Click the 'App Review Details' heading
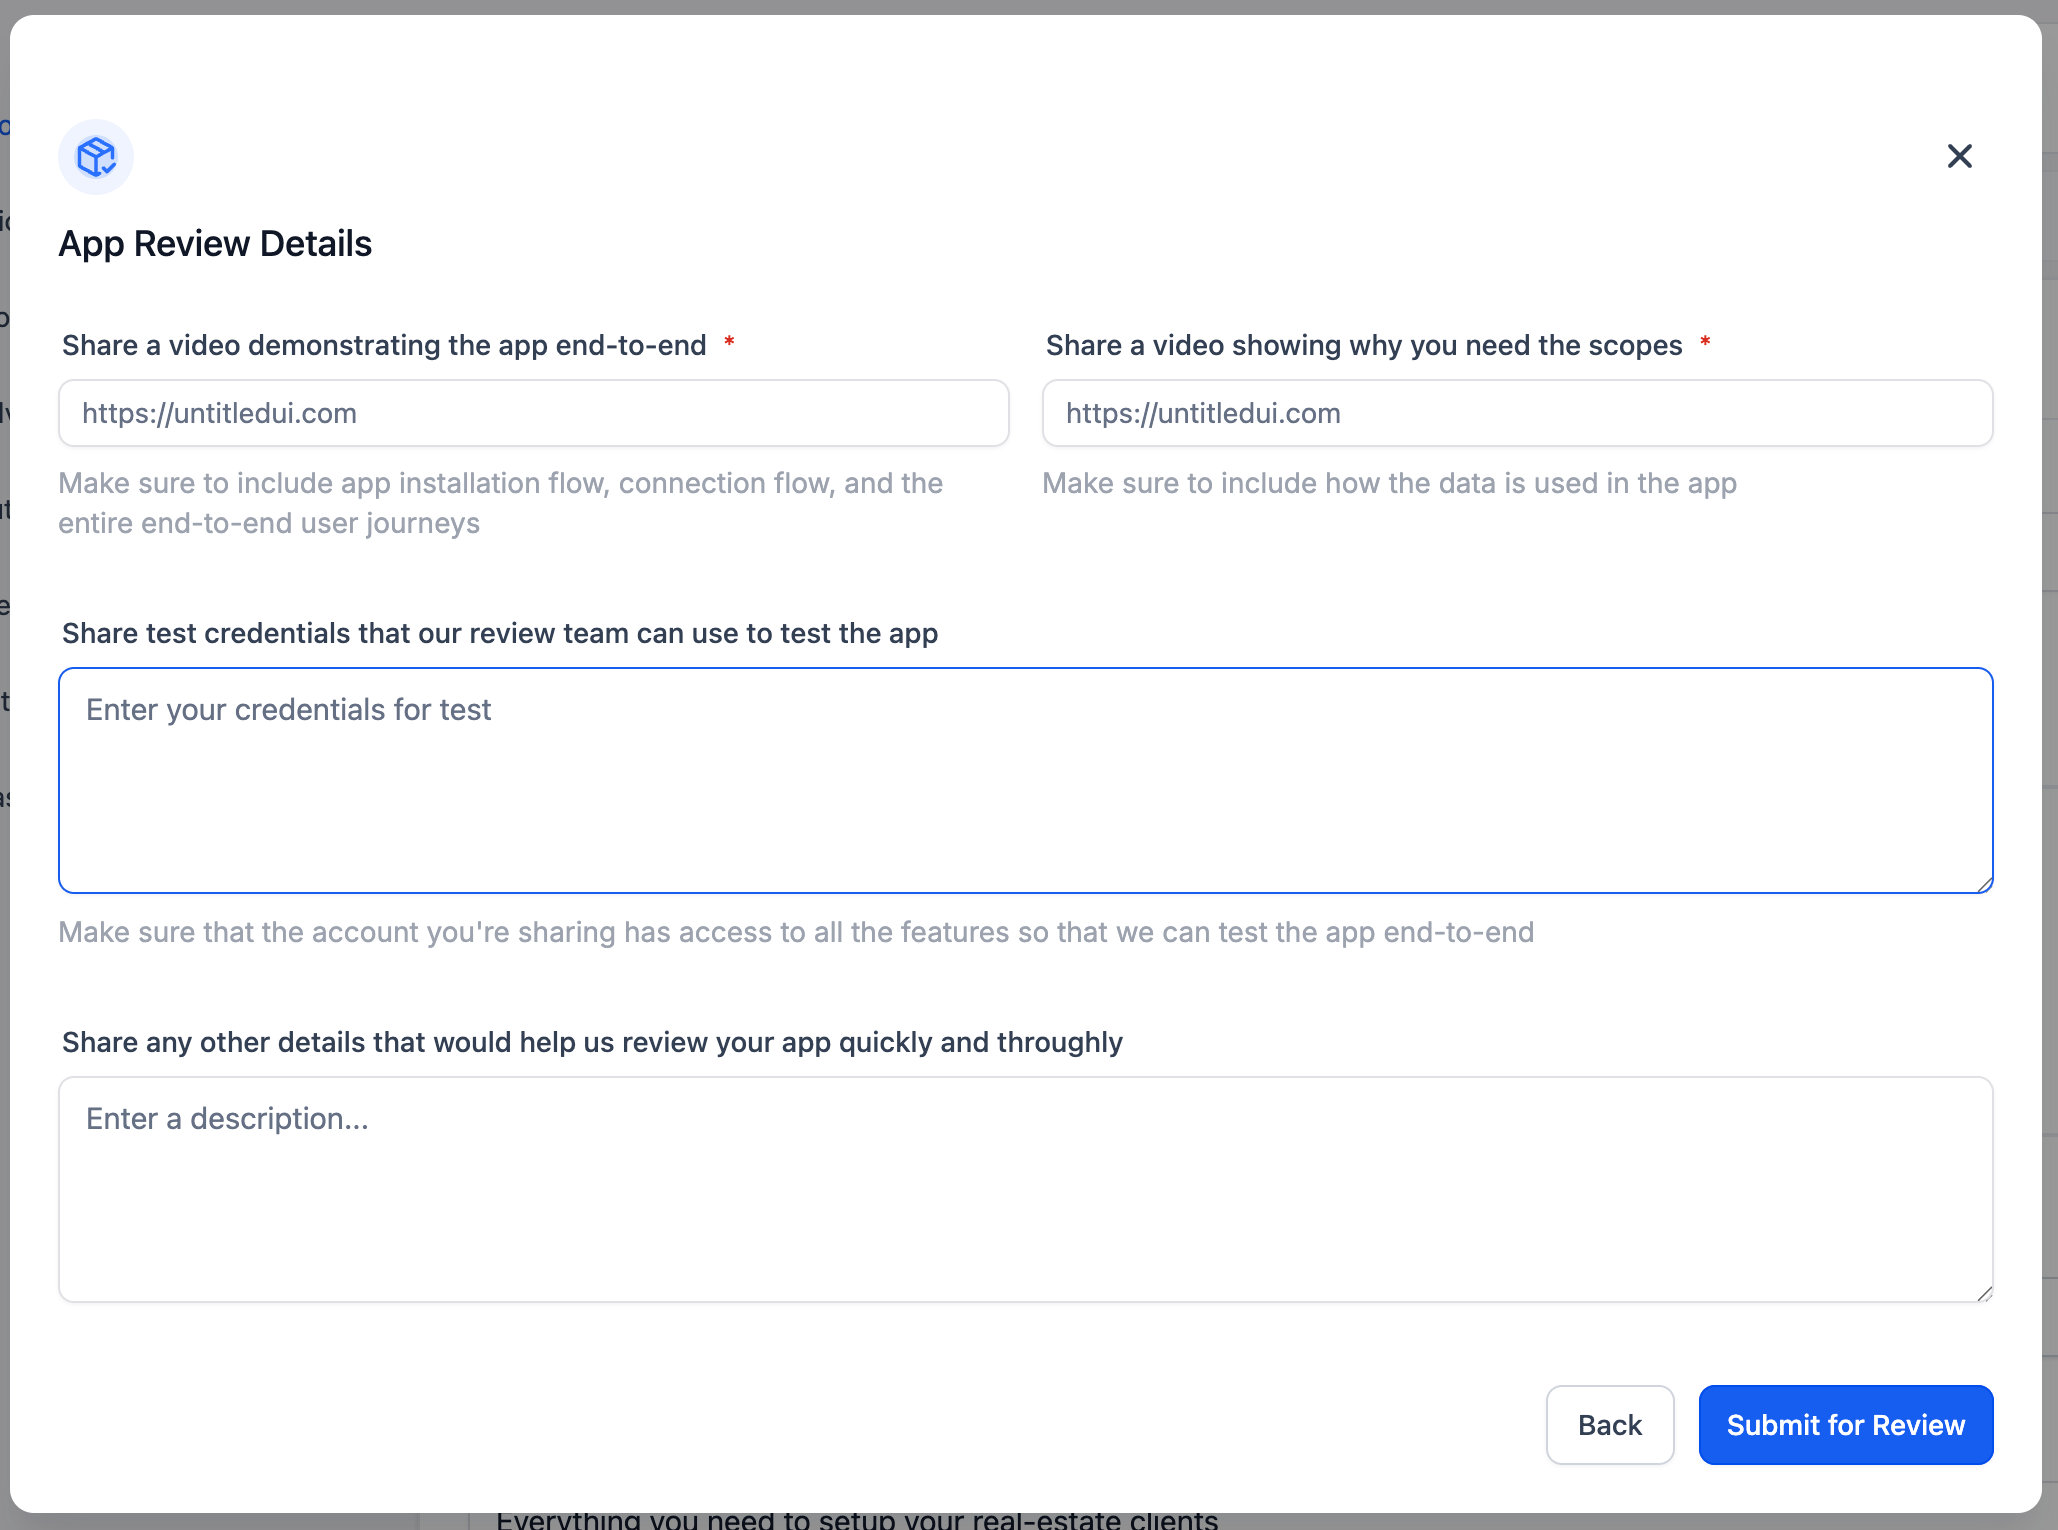 click(215, 244)
